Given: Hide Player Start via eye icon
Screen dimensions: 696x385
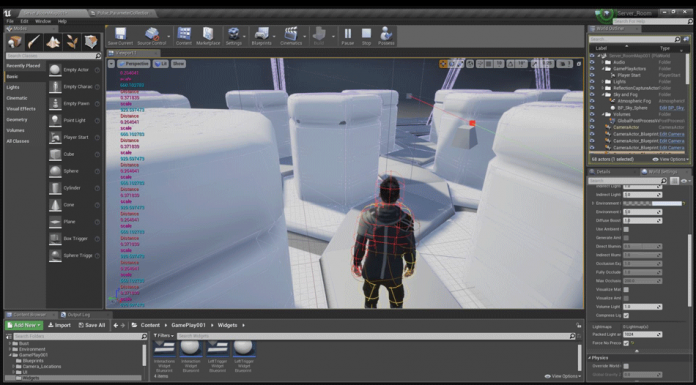Looking at the screenshot, I should (592, 75).
